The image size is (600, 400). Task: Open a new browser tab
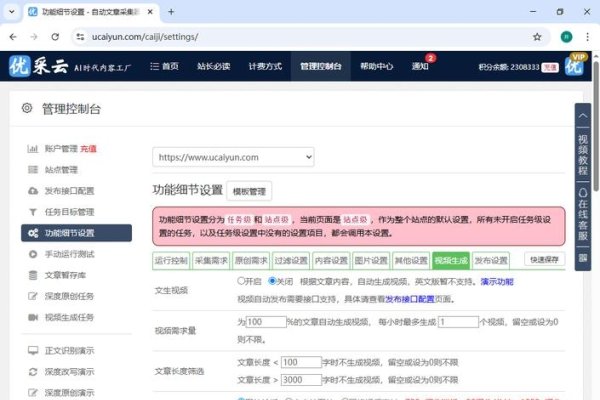(x=171, y=12)
